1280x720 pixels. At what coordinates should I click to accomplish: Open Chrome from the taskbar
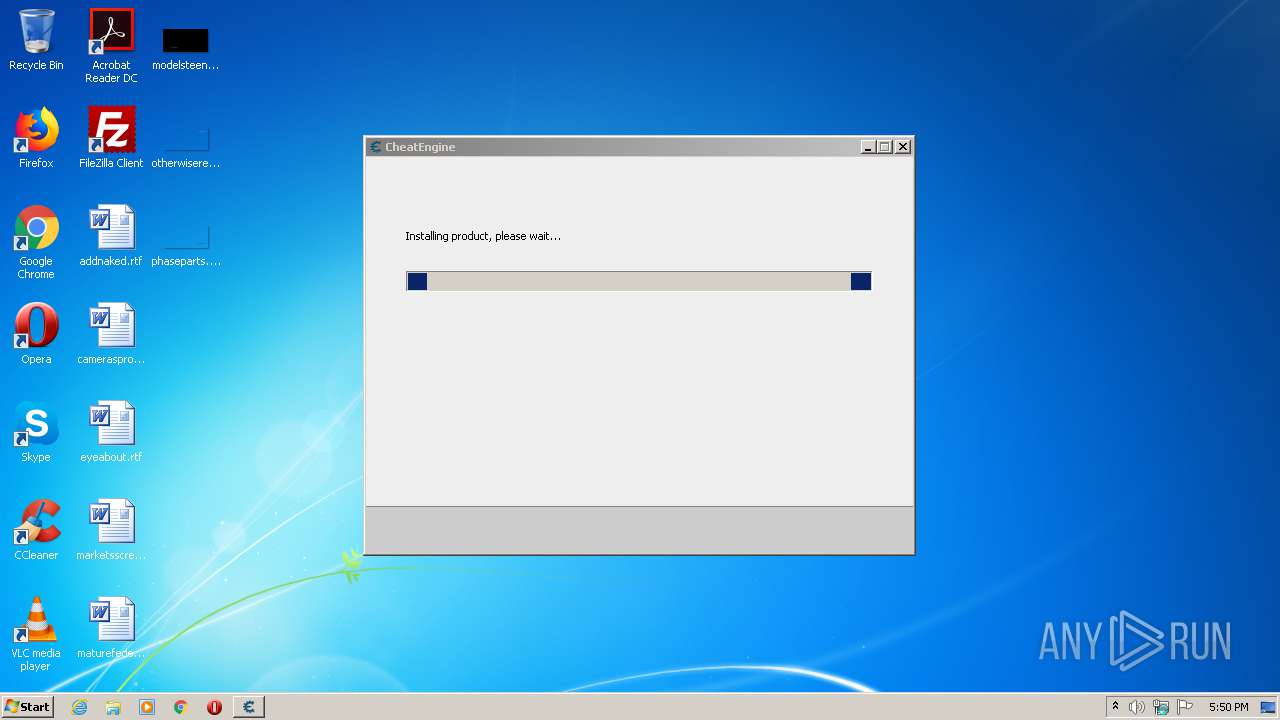(x=181, y=707)
